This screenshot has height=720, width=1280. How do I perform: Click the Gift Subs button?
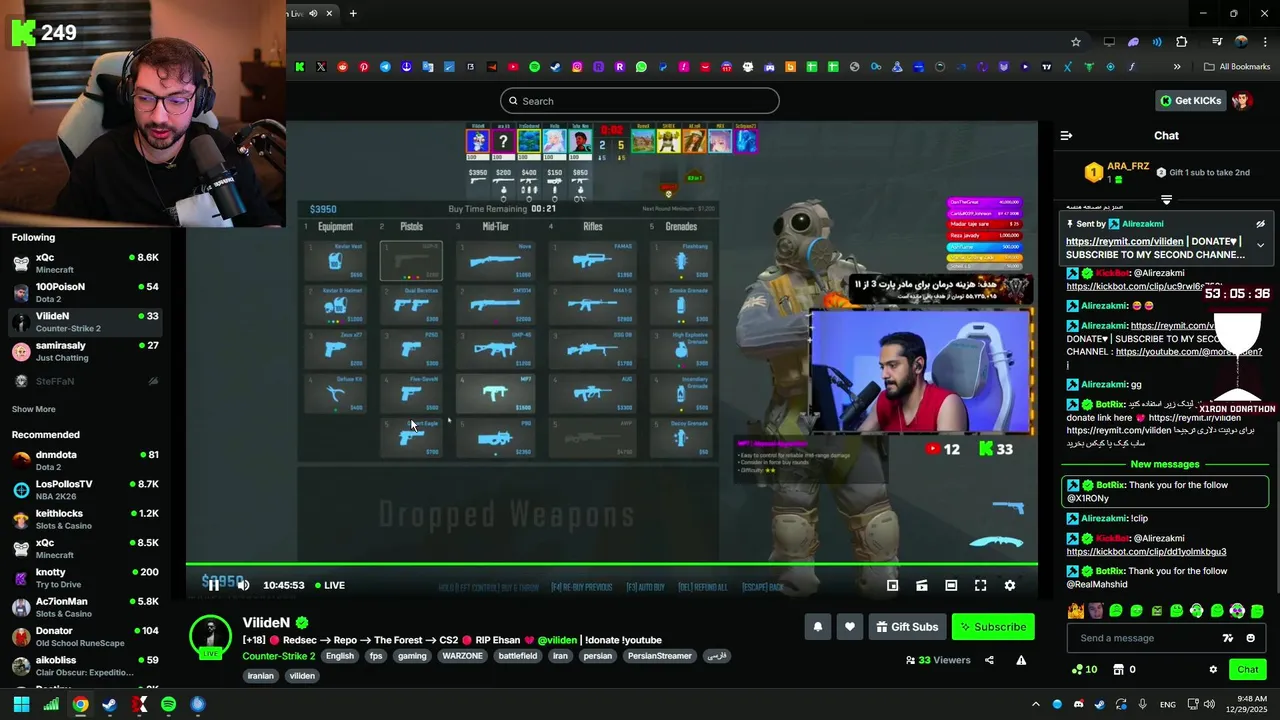pyautogui.click(x=907, y=627)
